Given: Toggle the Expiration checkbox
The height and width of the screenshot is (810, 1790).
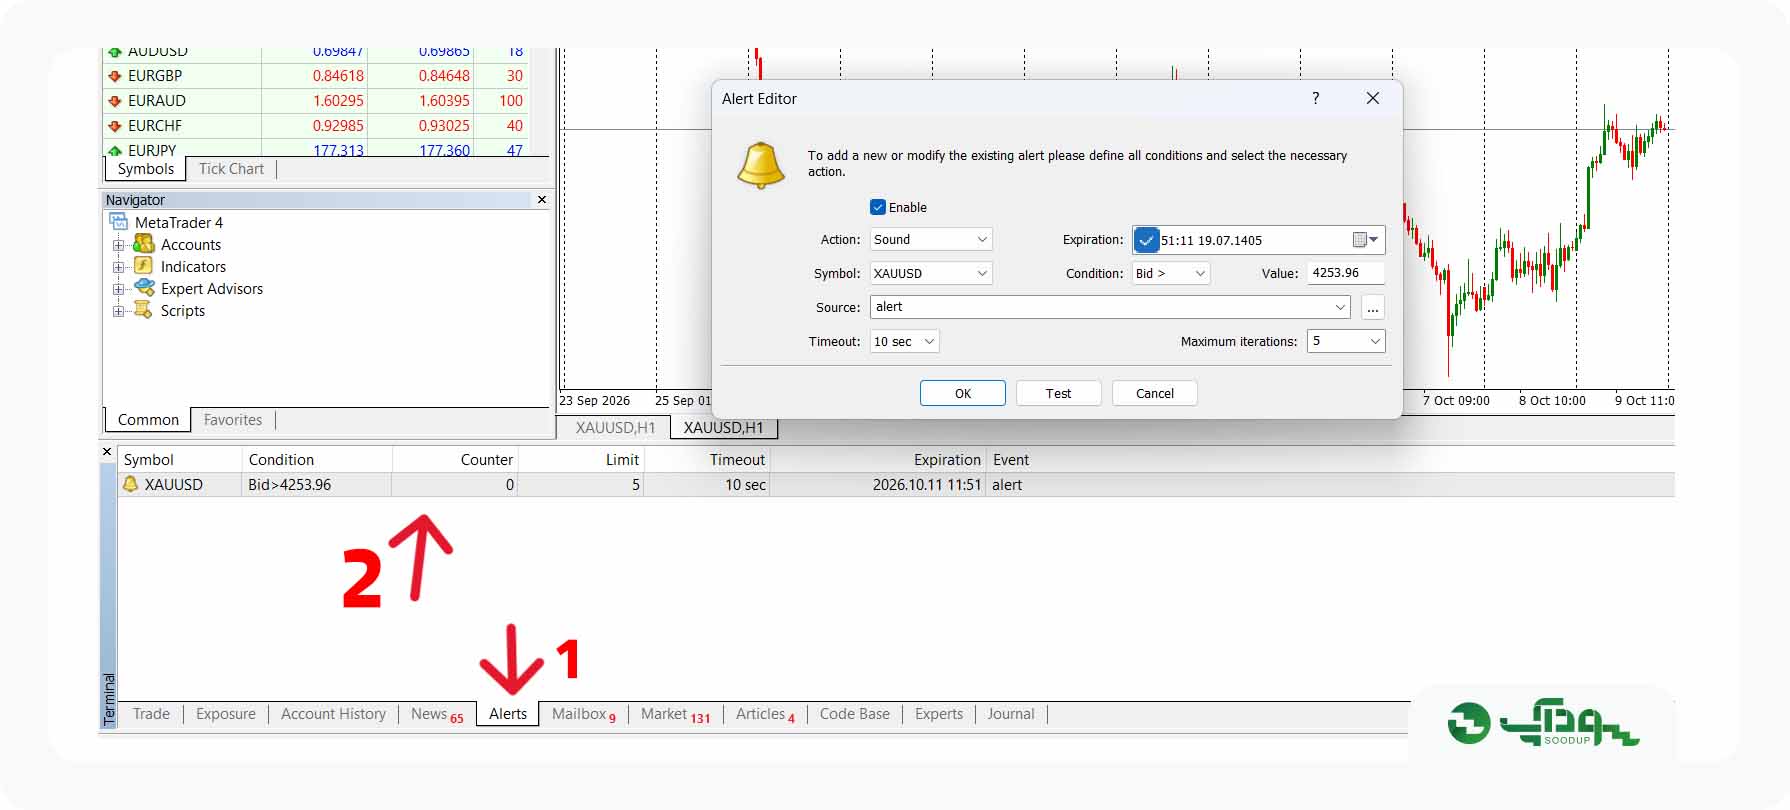Looking at the screenshot, I should (x=1146, y=240).
